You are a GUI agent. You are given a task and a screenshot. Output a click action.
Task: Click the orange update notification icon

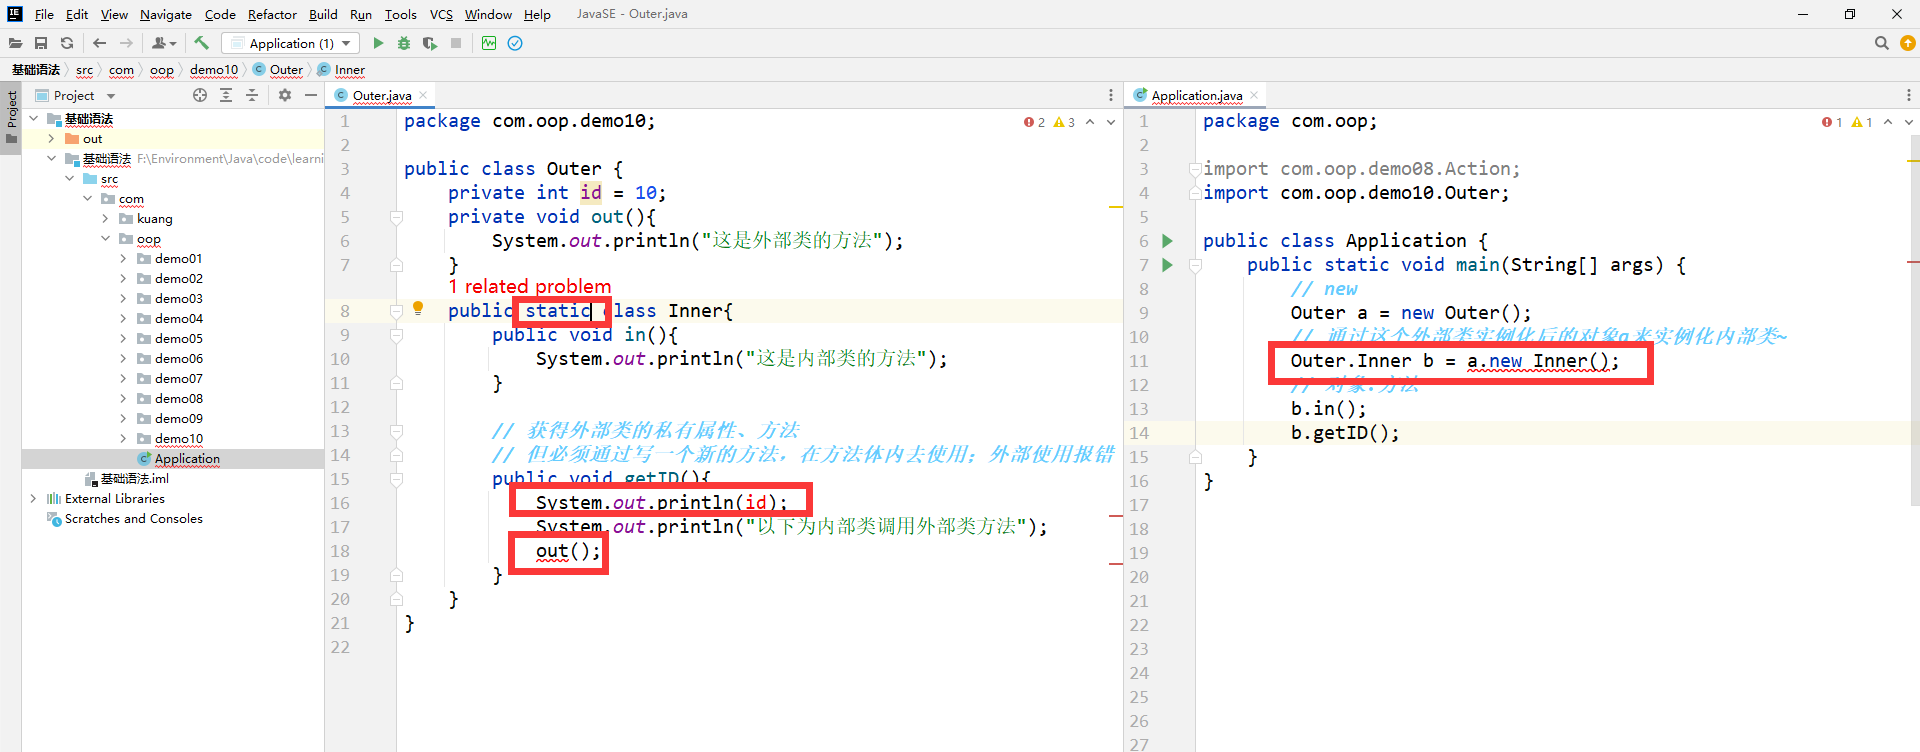coord(1908,43)
